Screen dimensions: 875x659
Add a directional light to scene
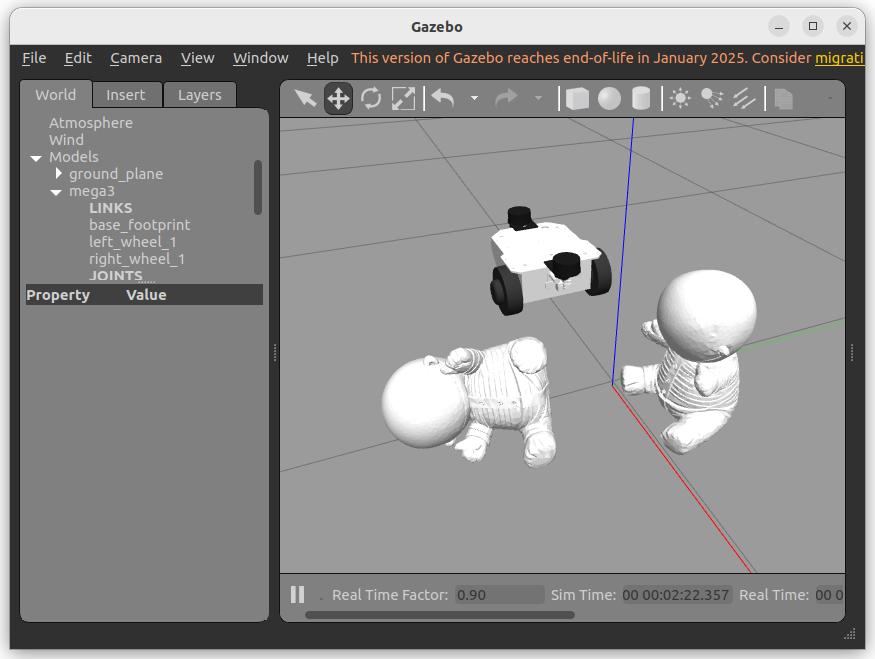(x=744, y=98)
